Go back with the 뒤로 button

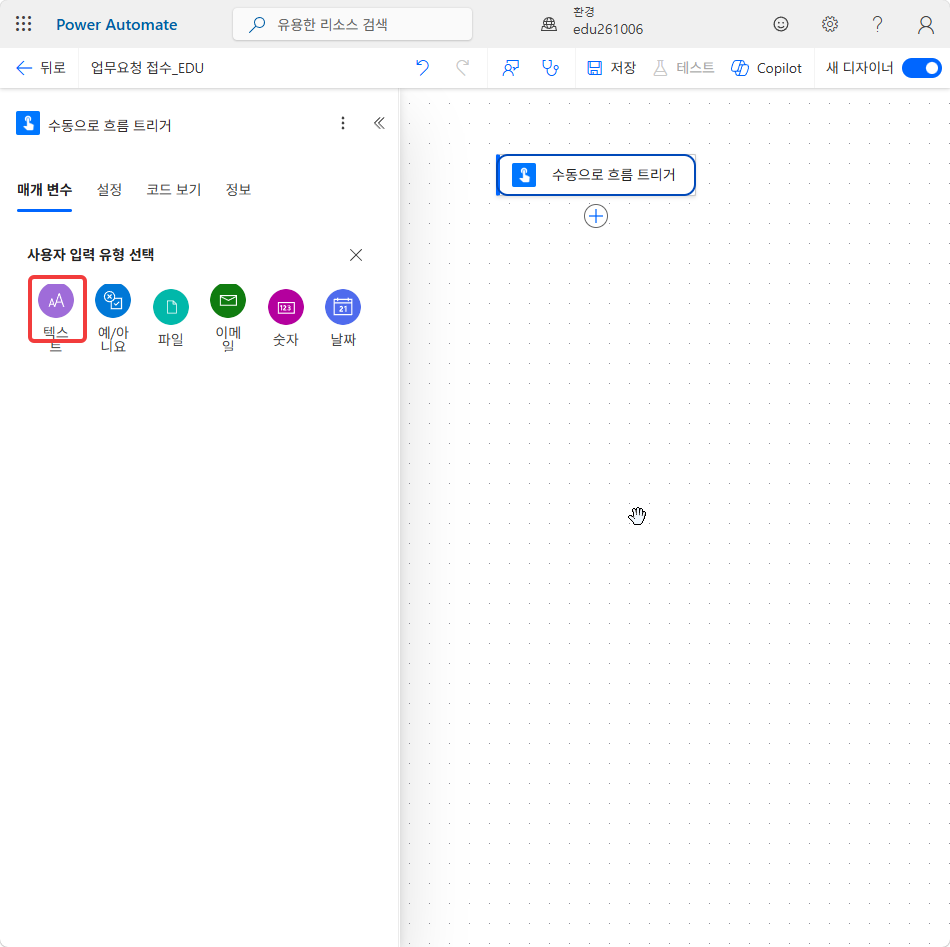[x=41, y=68]
